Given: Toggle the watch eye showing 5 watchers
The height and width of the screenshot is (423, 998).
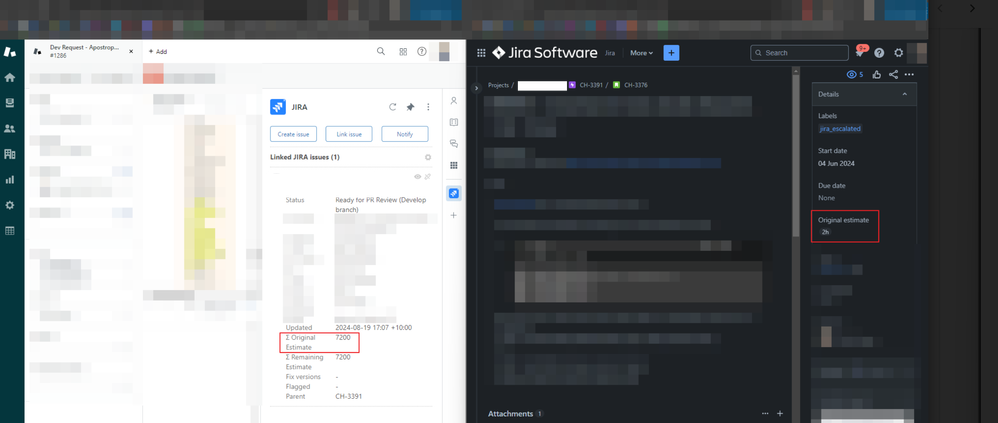Looking at the screenshot, I should click(855, 75).
